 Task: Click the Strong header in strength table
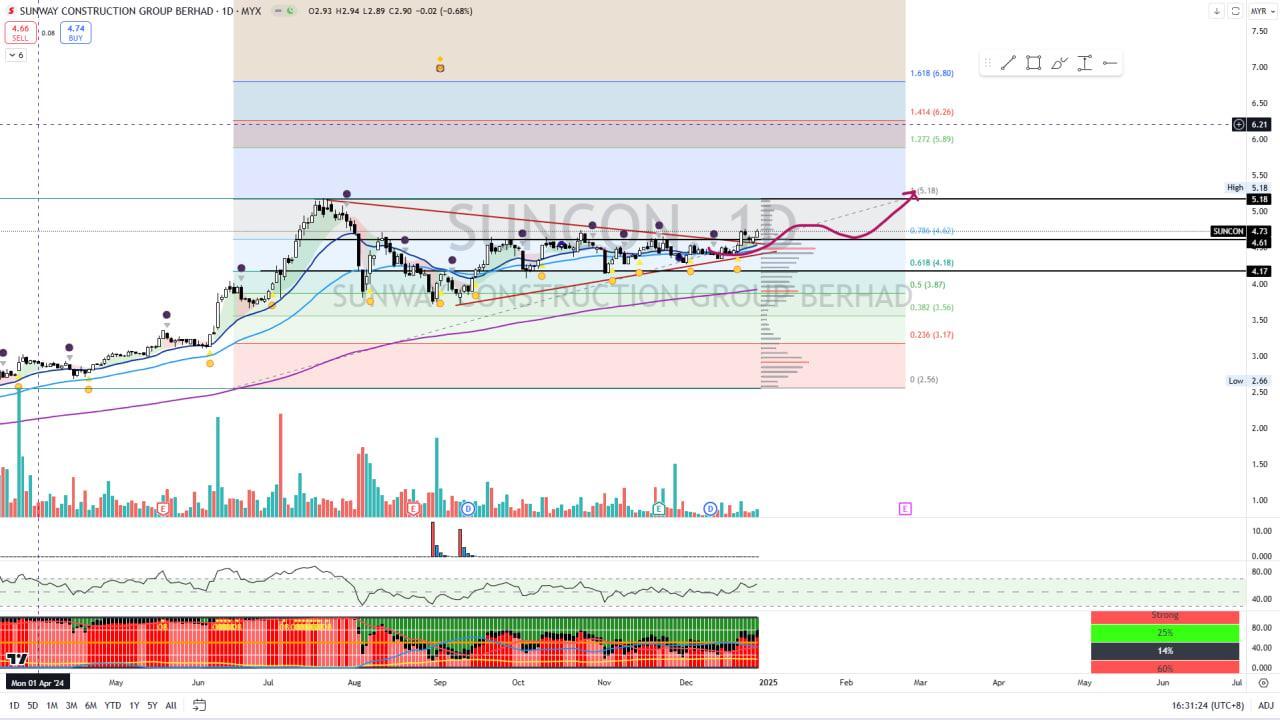pyautogui.click(x=1165, y=616)
